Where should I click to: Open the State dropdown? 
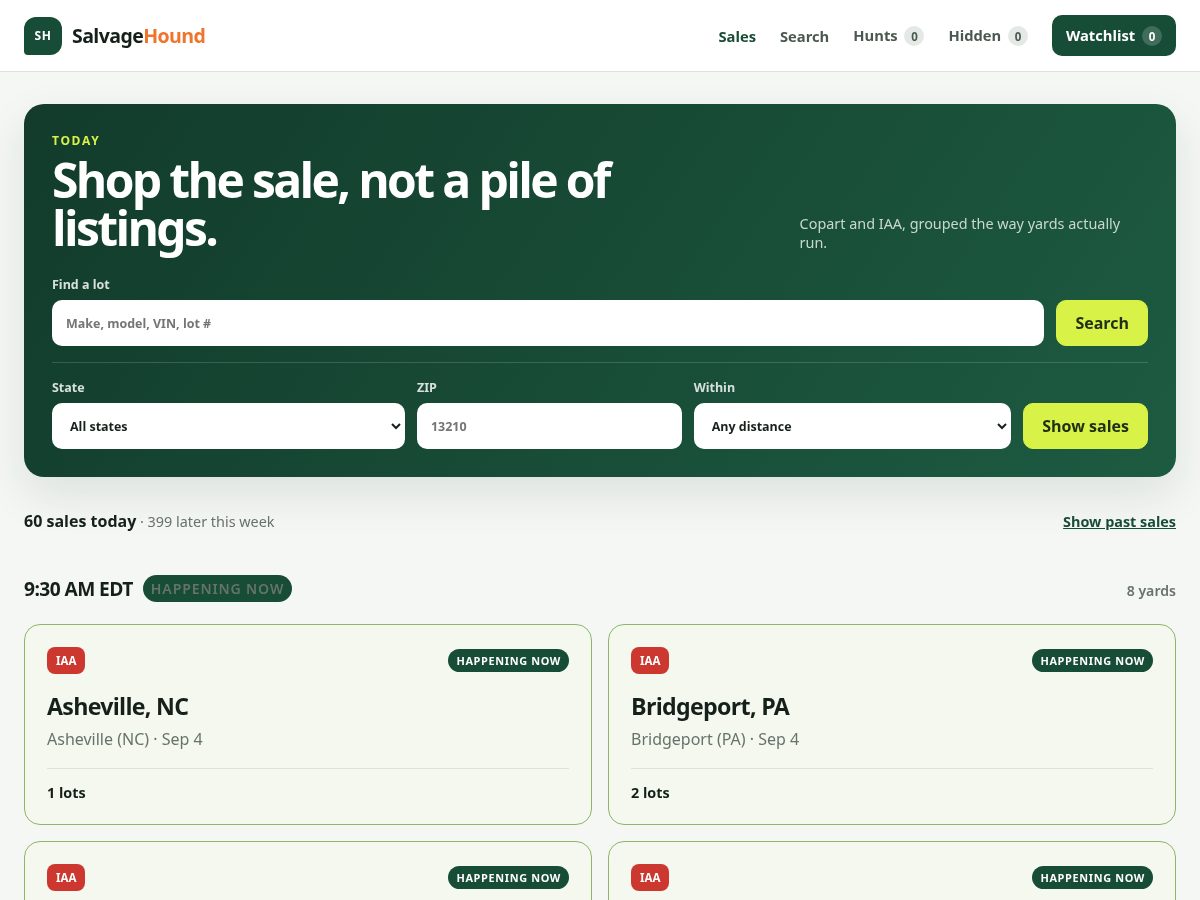(x=228, y=426)
